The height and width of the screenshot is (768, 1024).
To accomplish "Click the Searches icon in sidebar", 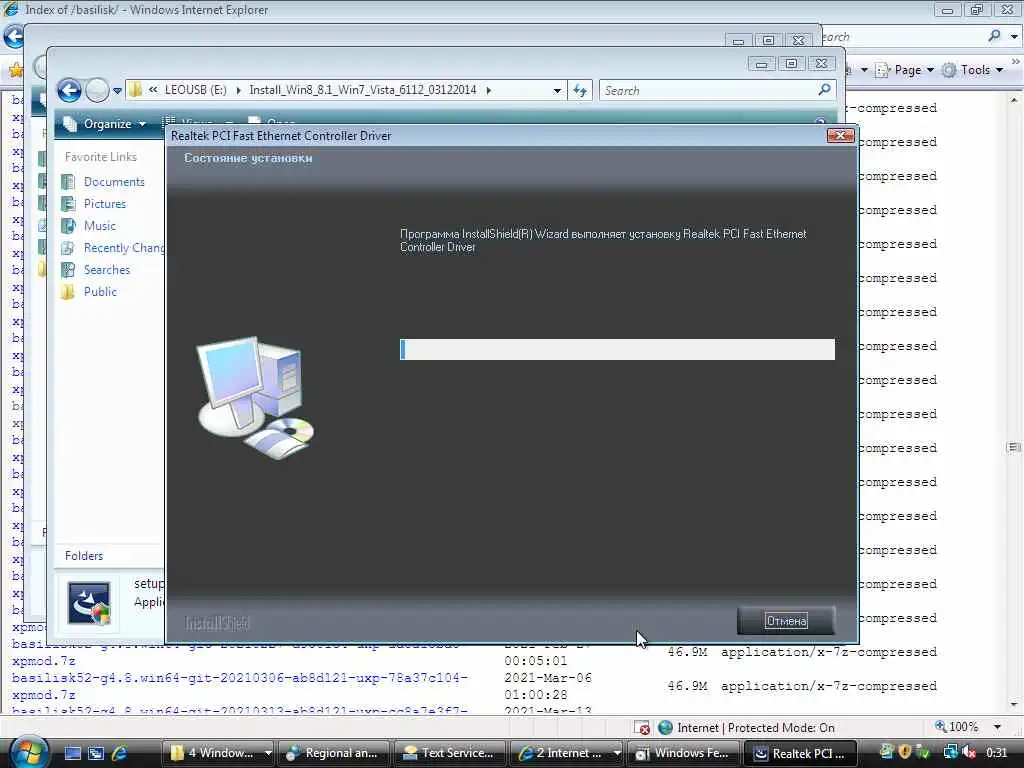I will [x=68, y=270].
